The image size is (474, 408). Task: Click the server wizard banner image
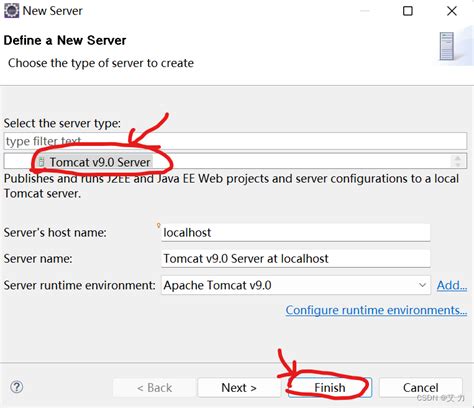(x=452, y=46)
